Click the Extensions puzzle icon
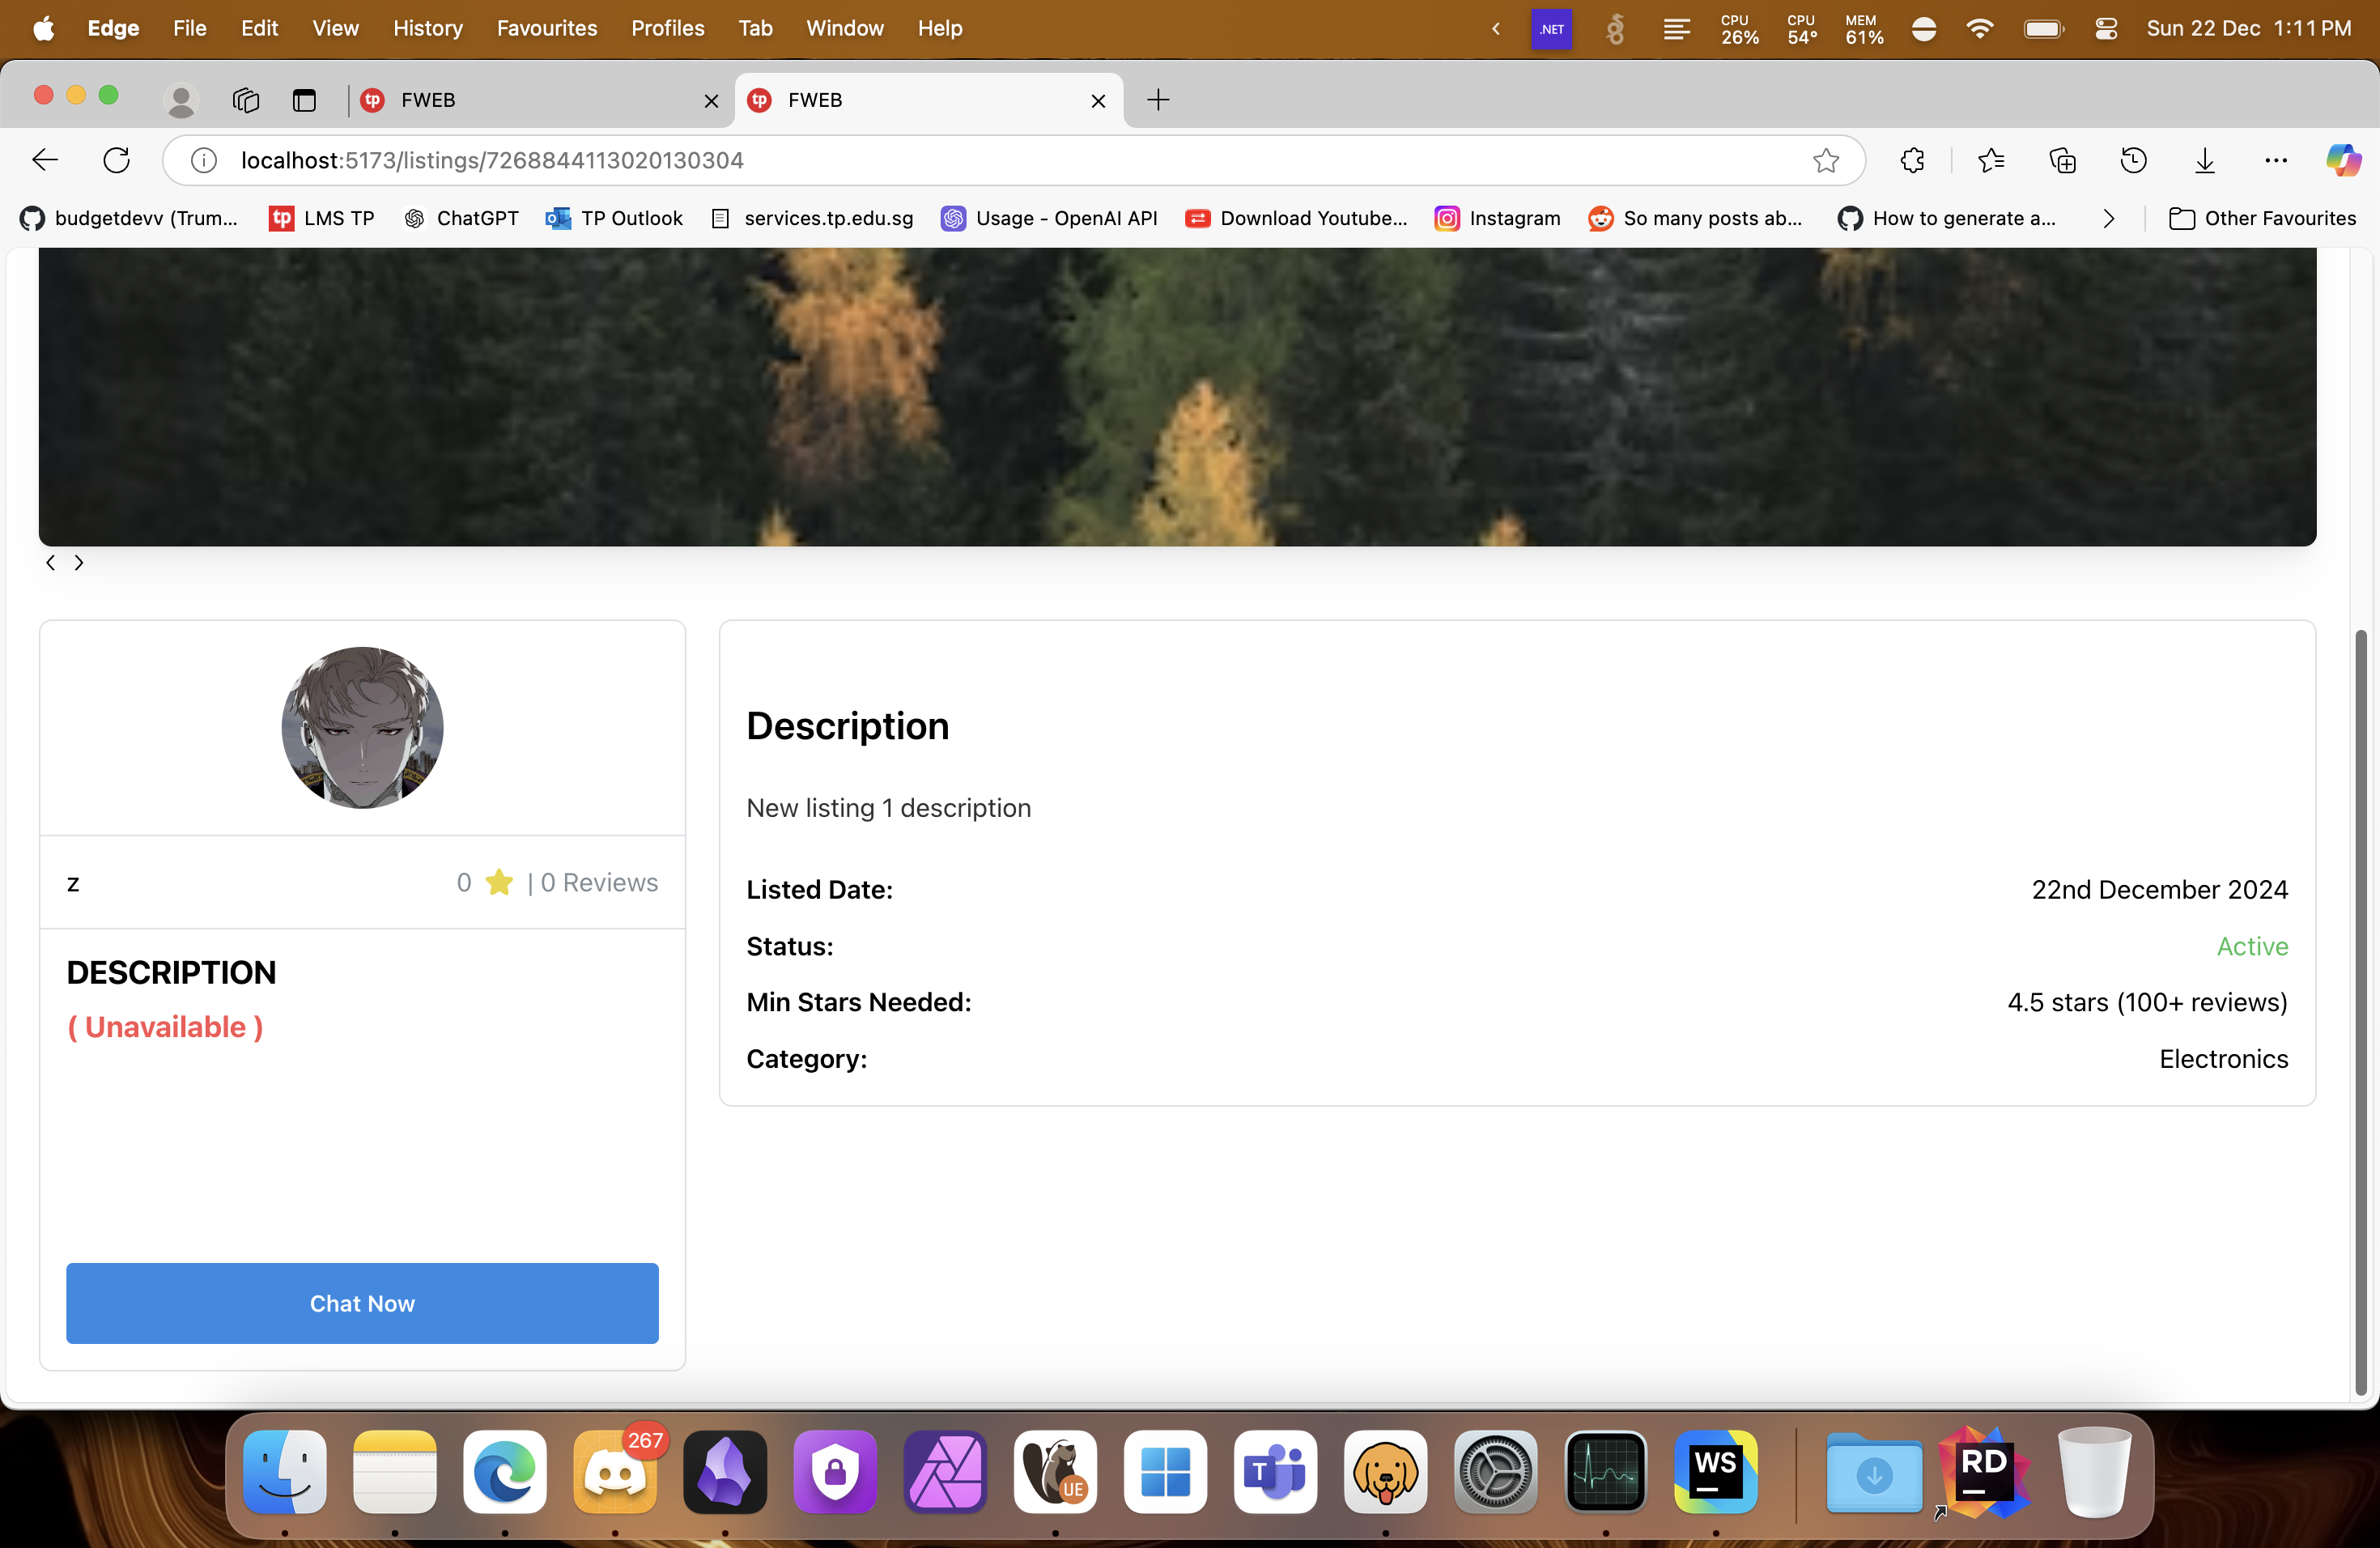Viewport: 2380px width, 1548px height. [1912, 160]
